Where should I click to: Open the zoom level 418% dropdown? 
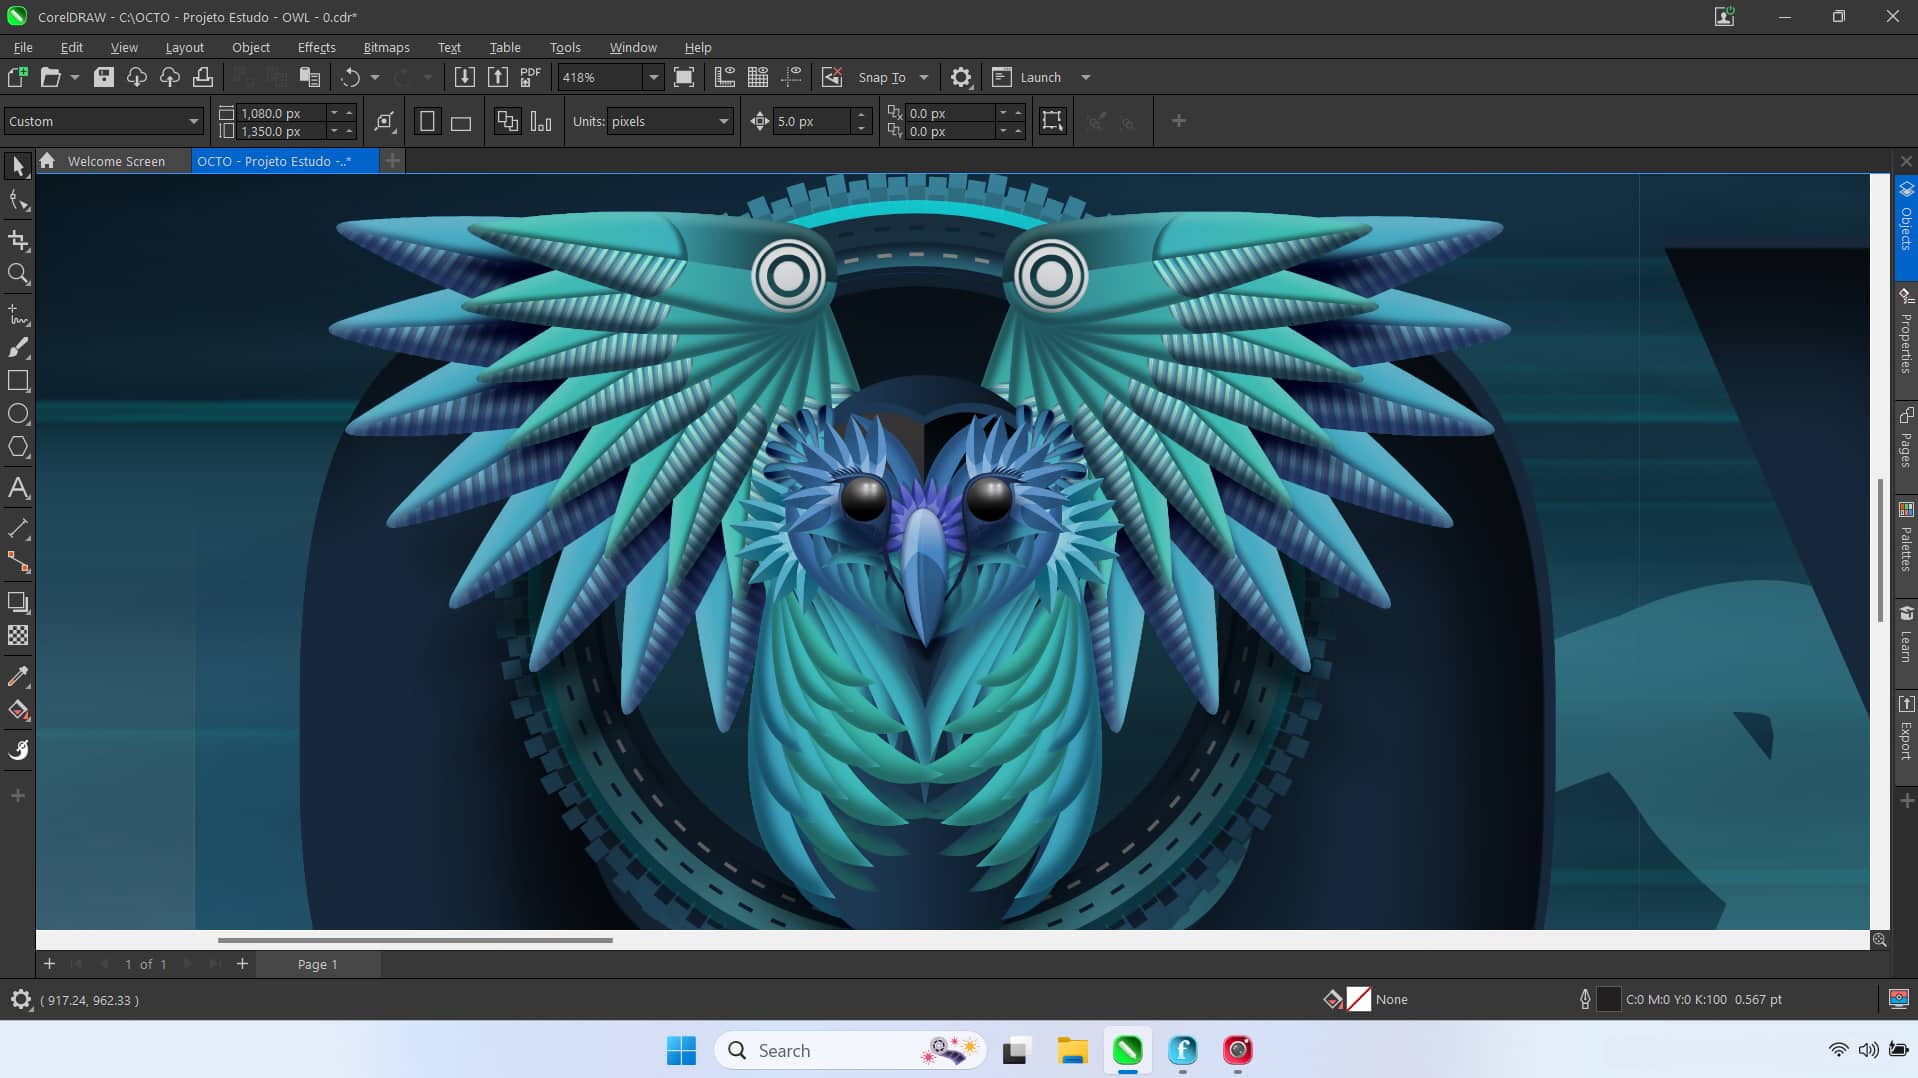(x=653, y=77)
